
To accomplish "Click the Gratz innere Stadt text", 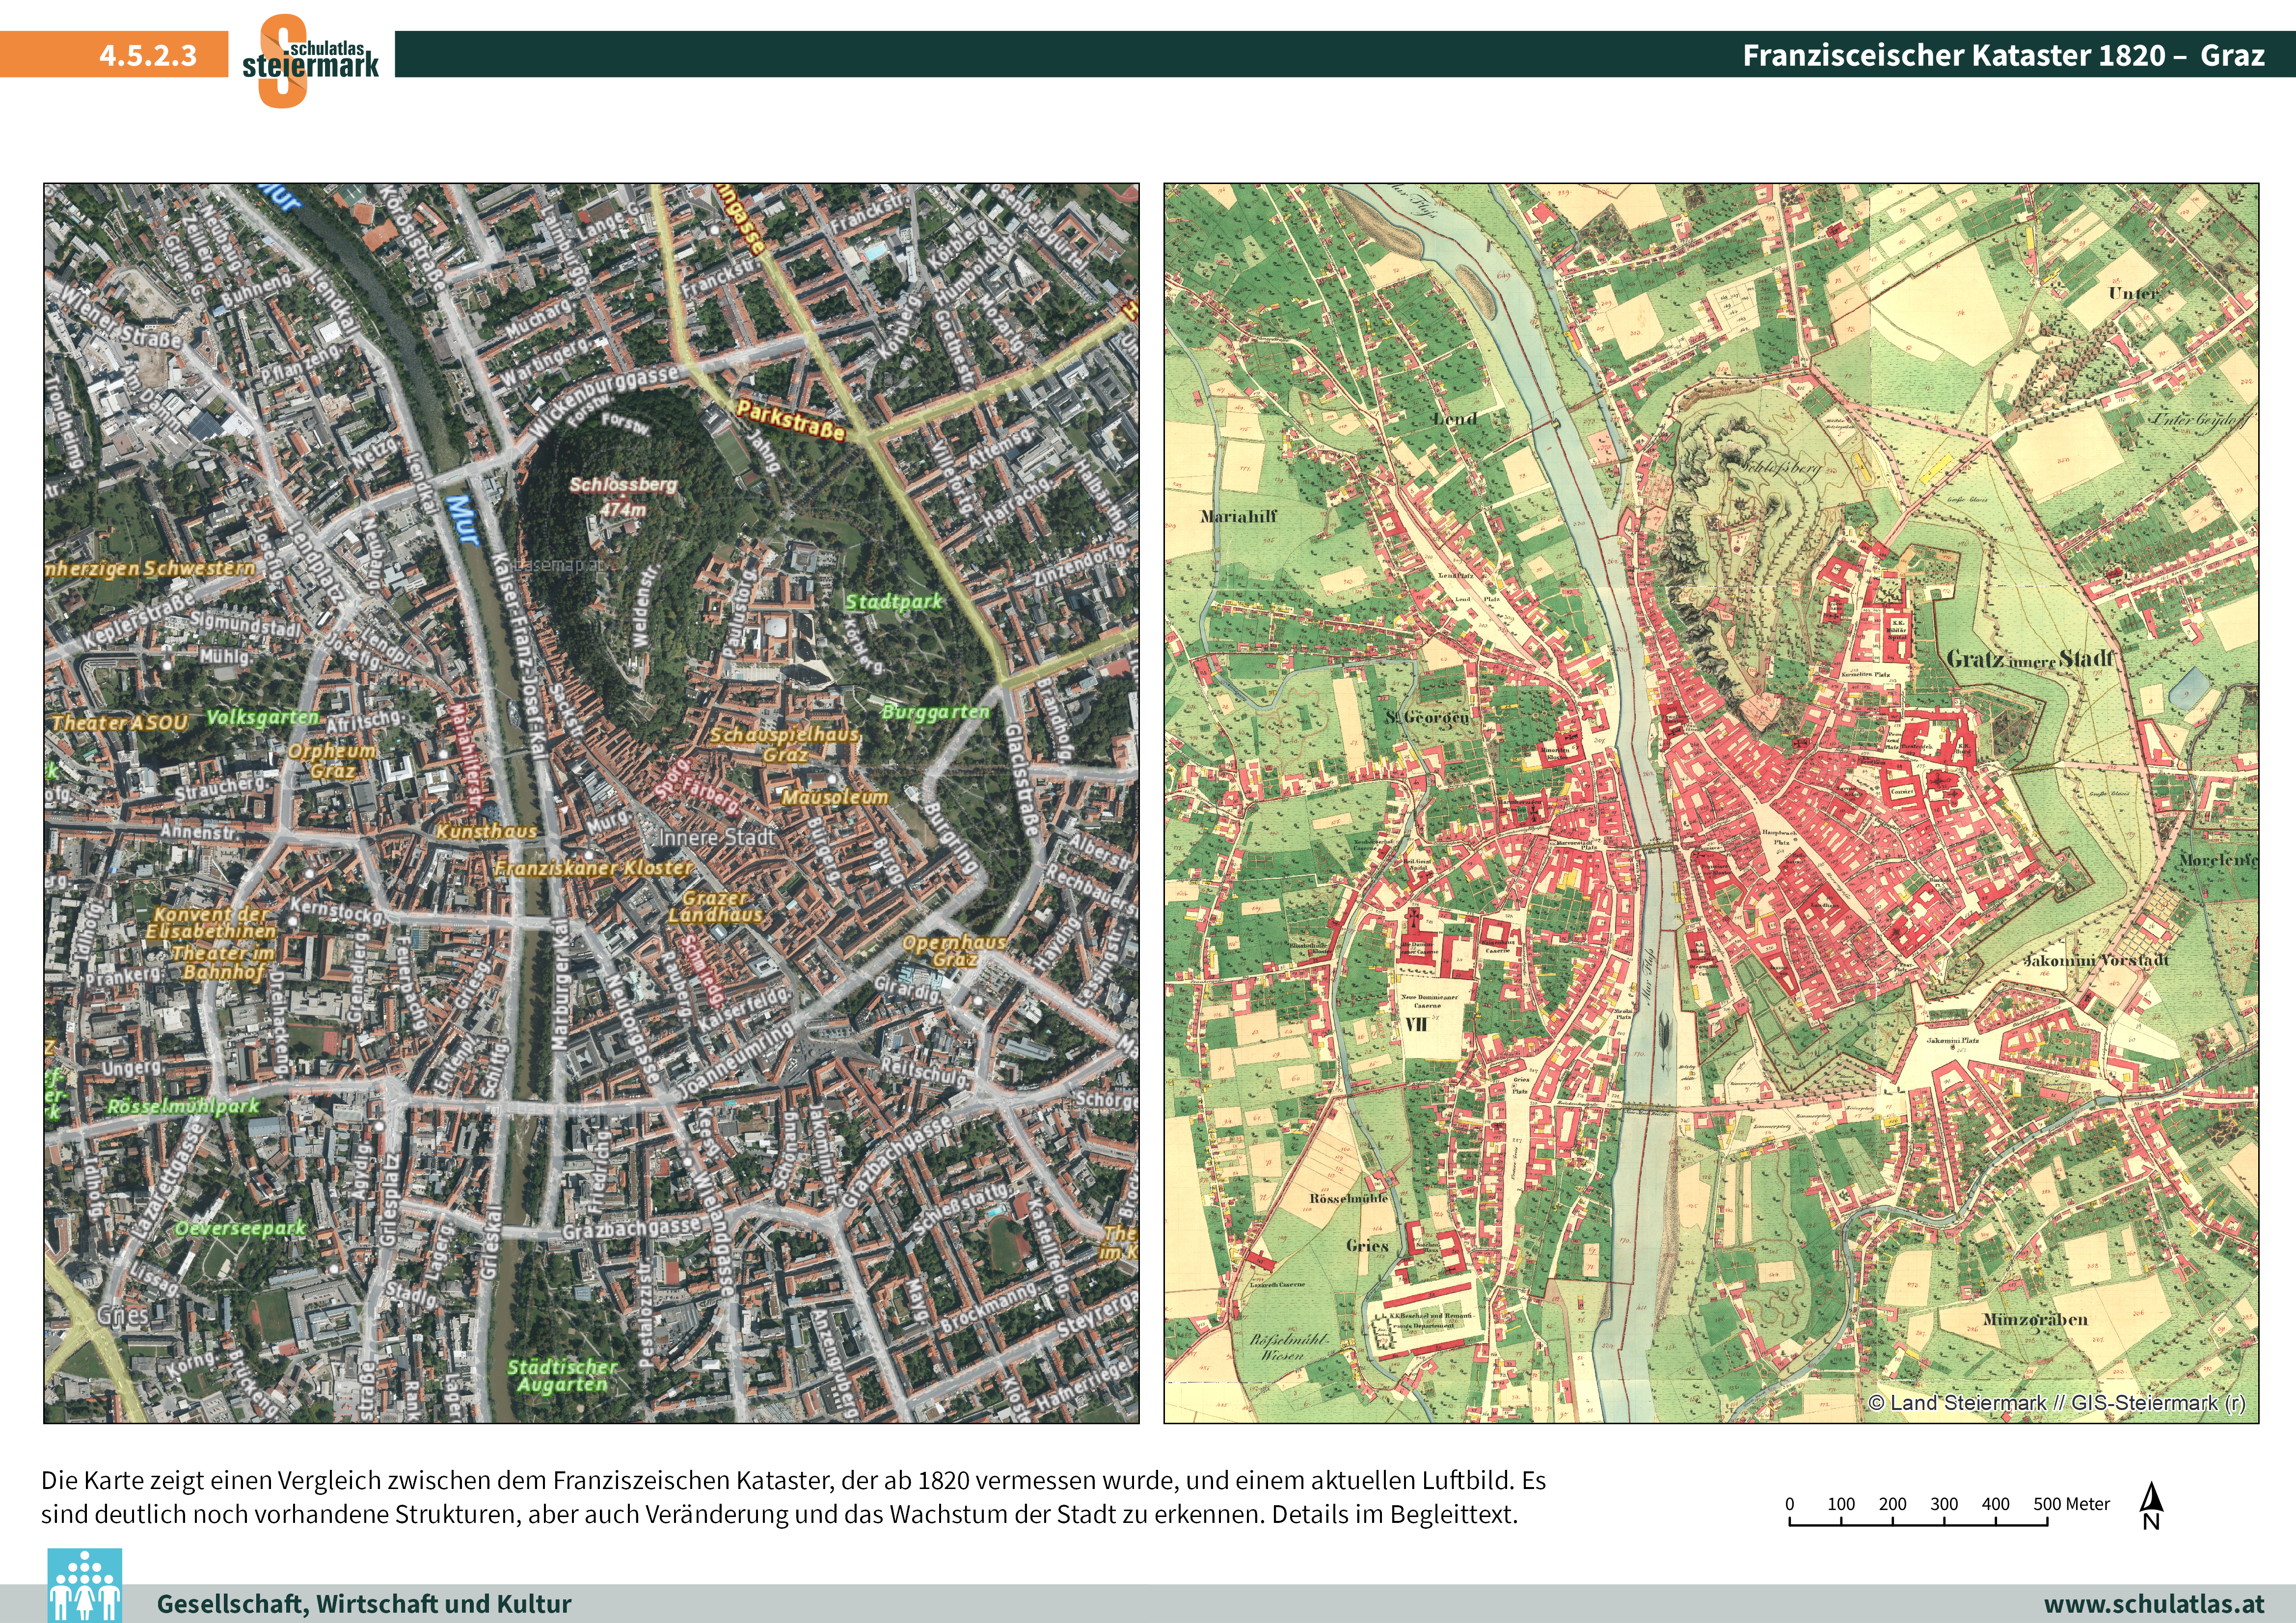I will pos(2030,659).
